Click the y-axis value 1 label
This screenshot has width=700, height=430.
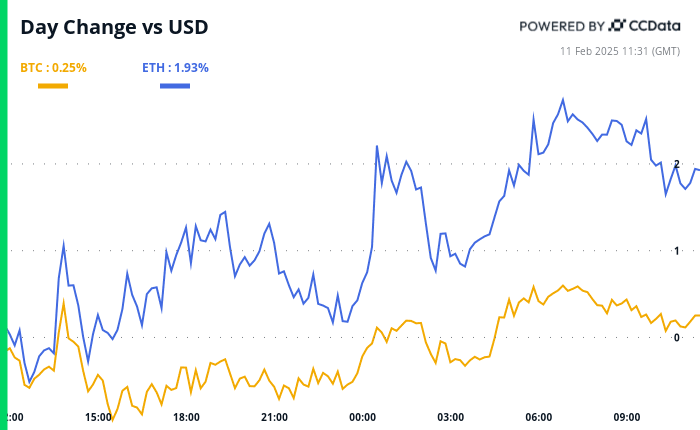pos(677,251)
